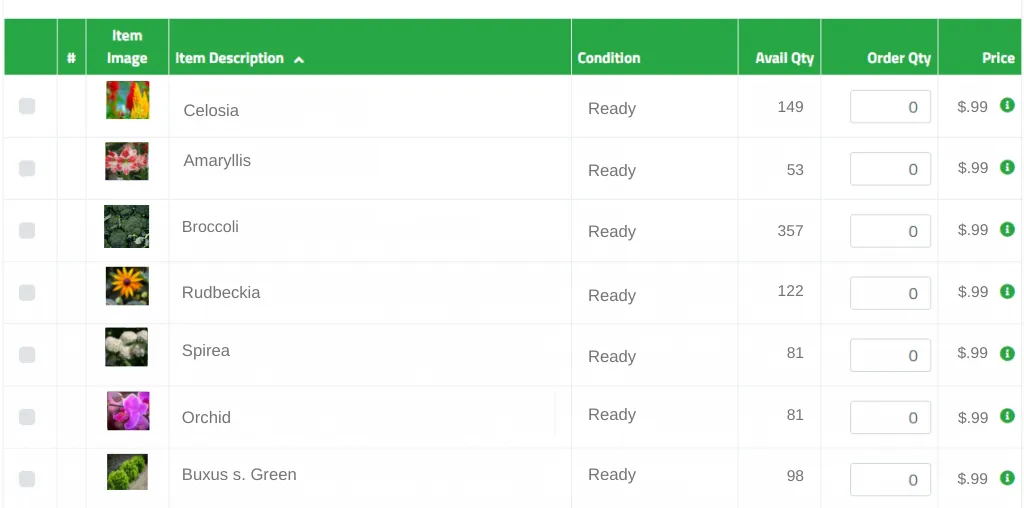Click the info icon beside Celosia price
Screen dimensions: 1024x508
click(1007, 105)
